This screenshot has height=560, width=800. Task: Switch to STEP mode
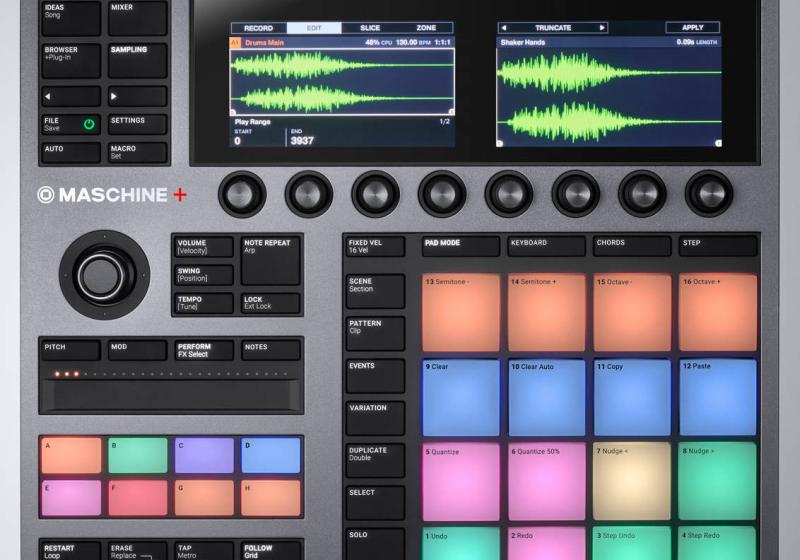pos(718,246)
